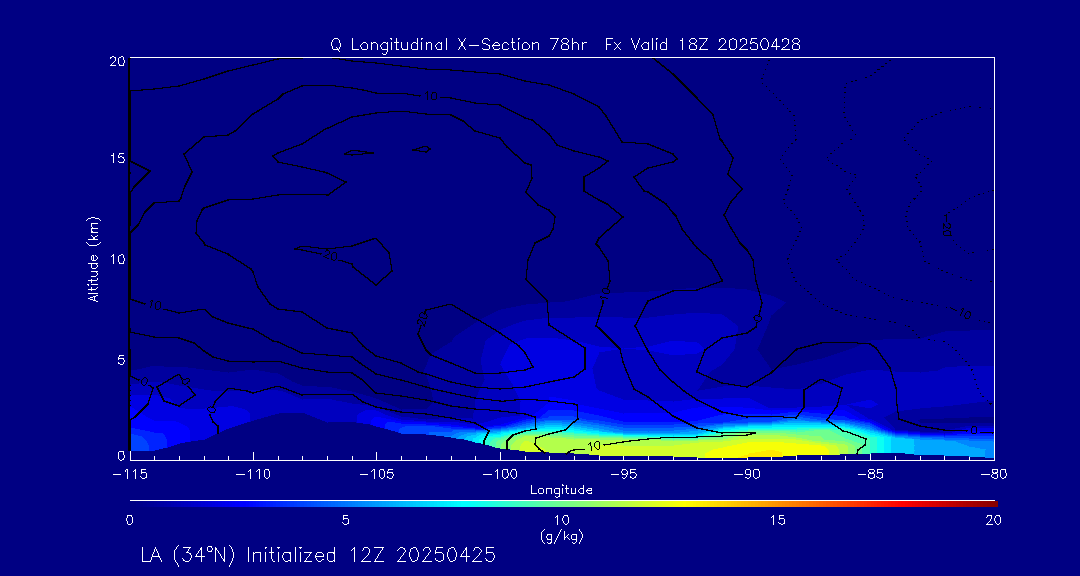Click the '20' contour label near 10 km altitude
Image resolution: width=1080 pixels, height=576 pixels.
point(331,255)
